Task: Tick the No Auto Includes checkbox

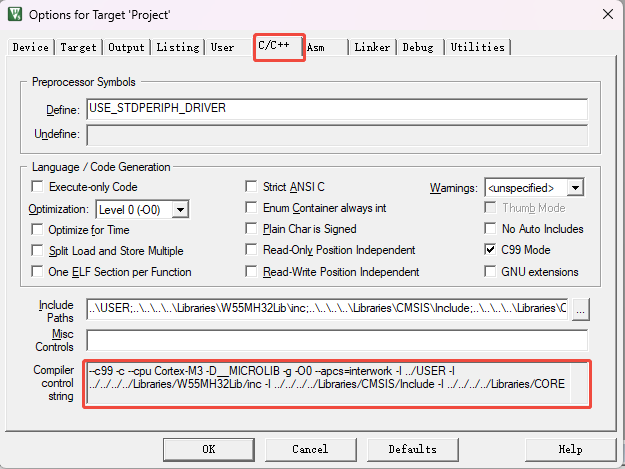Action: point(491,229)
